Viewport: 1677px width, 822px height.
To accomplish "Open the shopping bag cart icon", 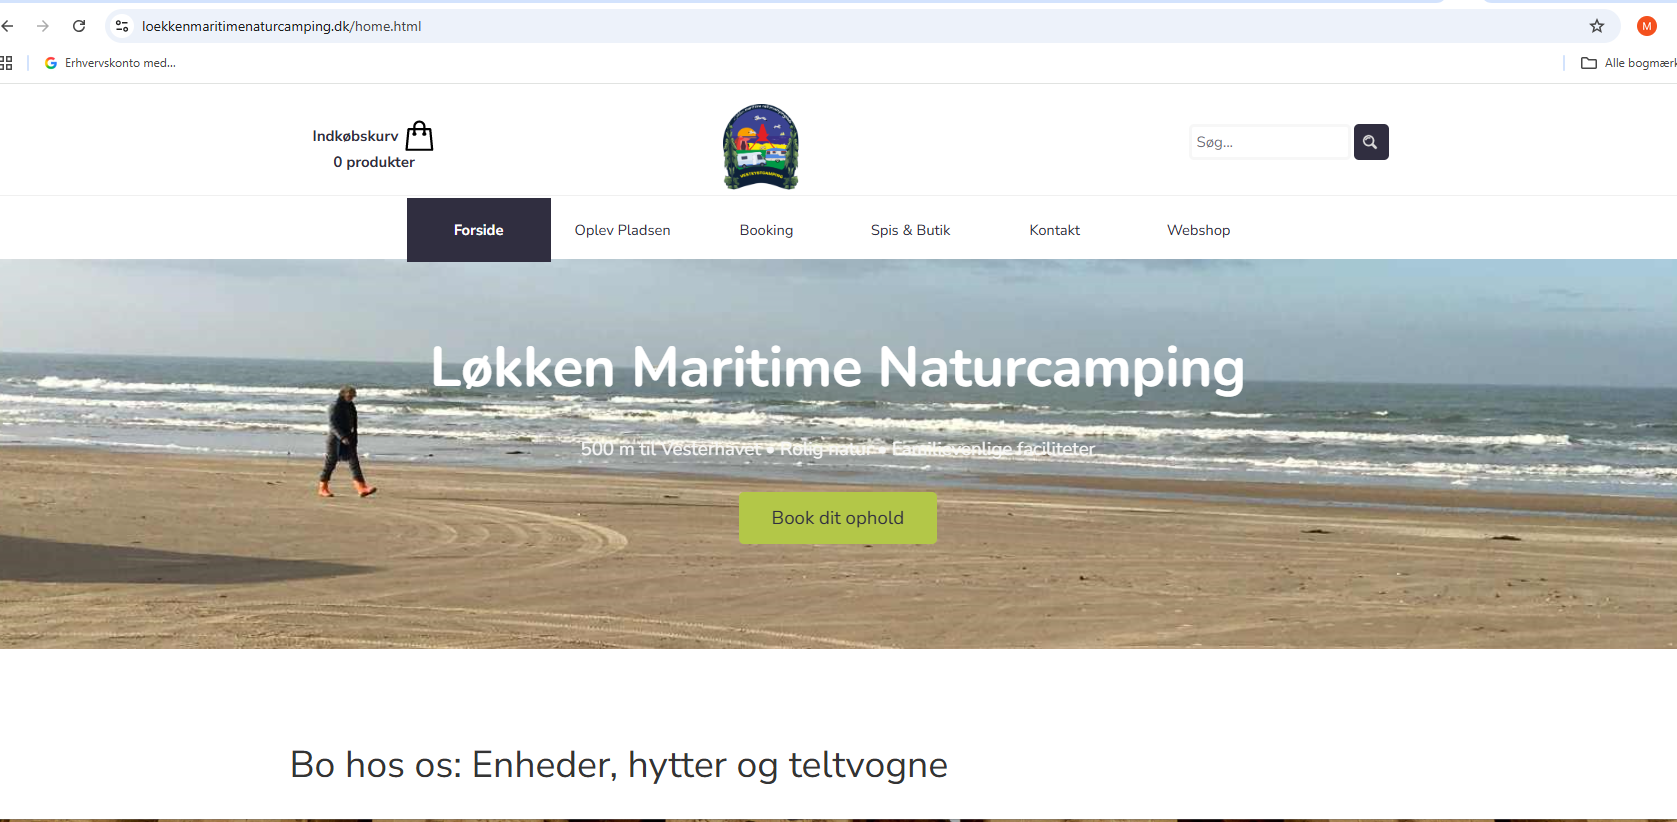I will (x=420, y=136).
